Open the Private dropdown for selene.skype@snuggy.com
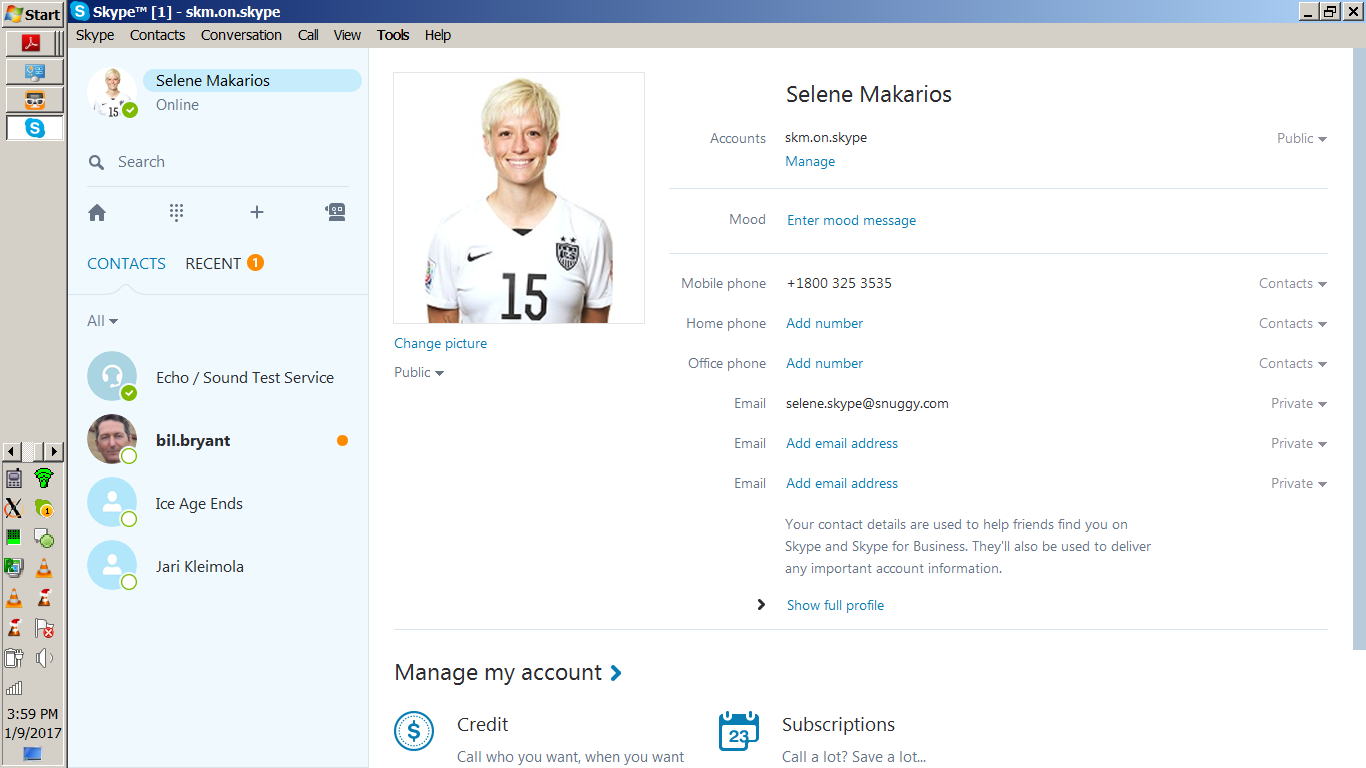 click(x=1298, y=404)
